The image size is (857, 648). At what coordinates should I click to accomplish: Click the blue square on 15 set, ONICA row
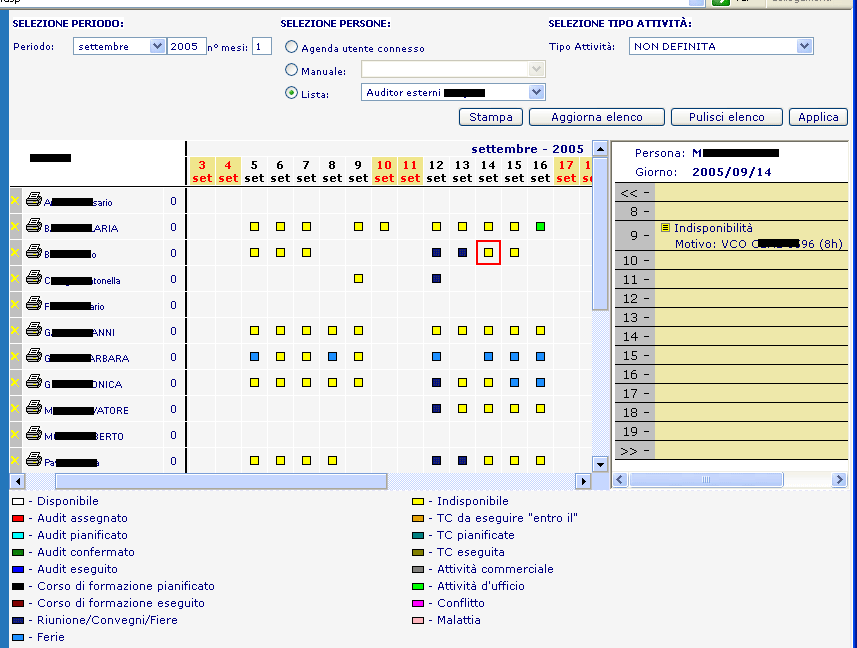pyautogui.click(x=514, y=382)
